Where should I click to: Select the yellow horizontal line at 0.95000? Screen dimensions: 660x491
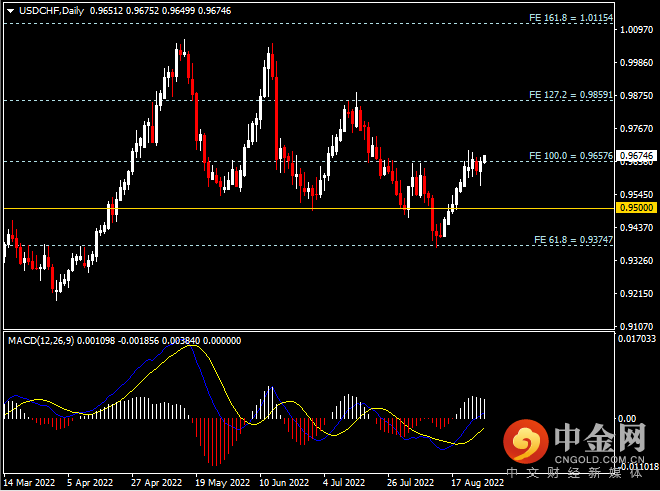click(309, 208)
